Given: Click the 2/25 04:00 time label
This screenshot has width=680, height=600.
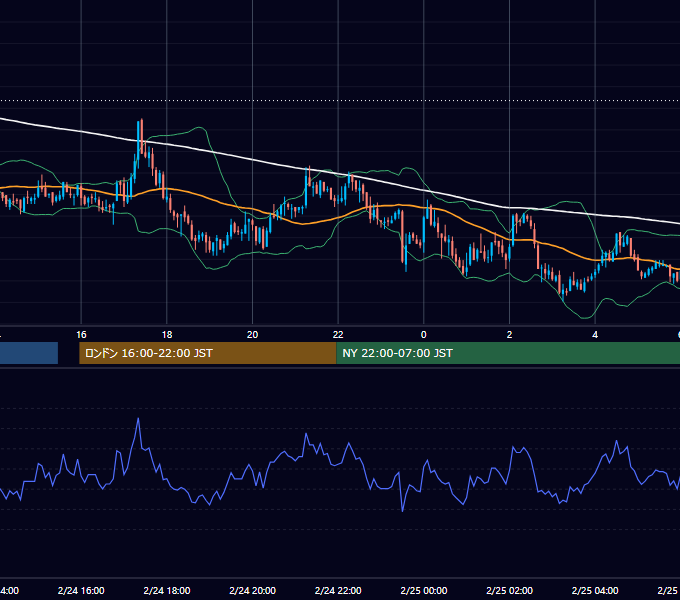Looking at the screenshot, I should point(595,590).
